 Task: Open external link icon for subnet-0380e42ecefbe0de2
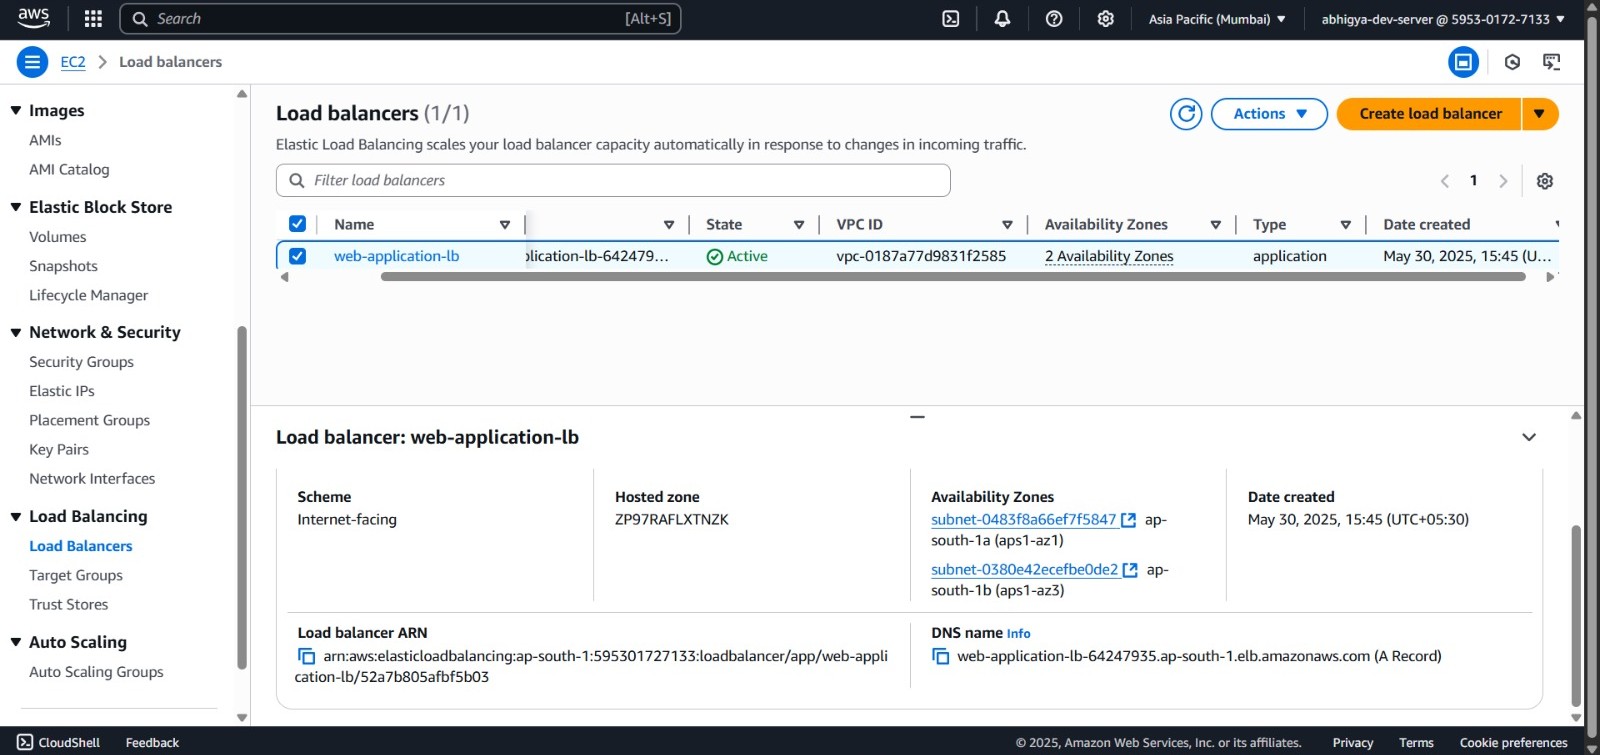[x=1130, y=570]
